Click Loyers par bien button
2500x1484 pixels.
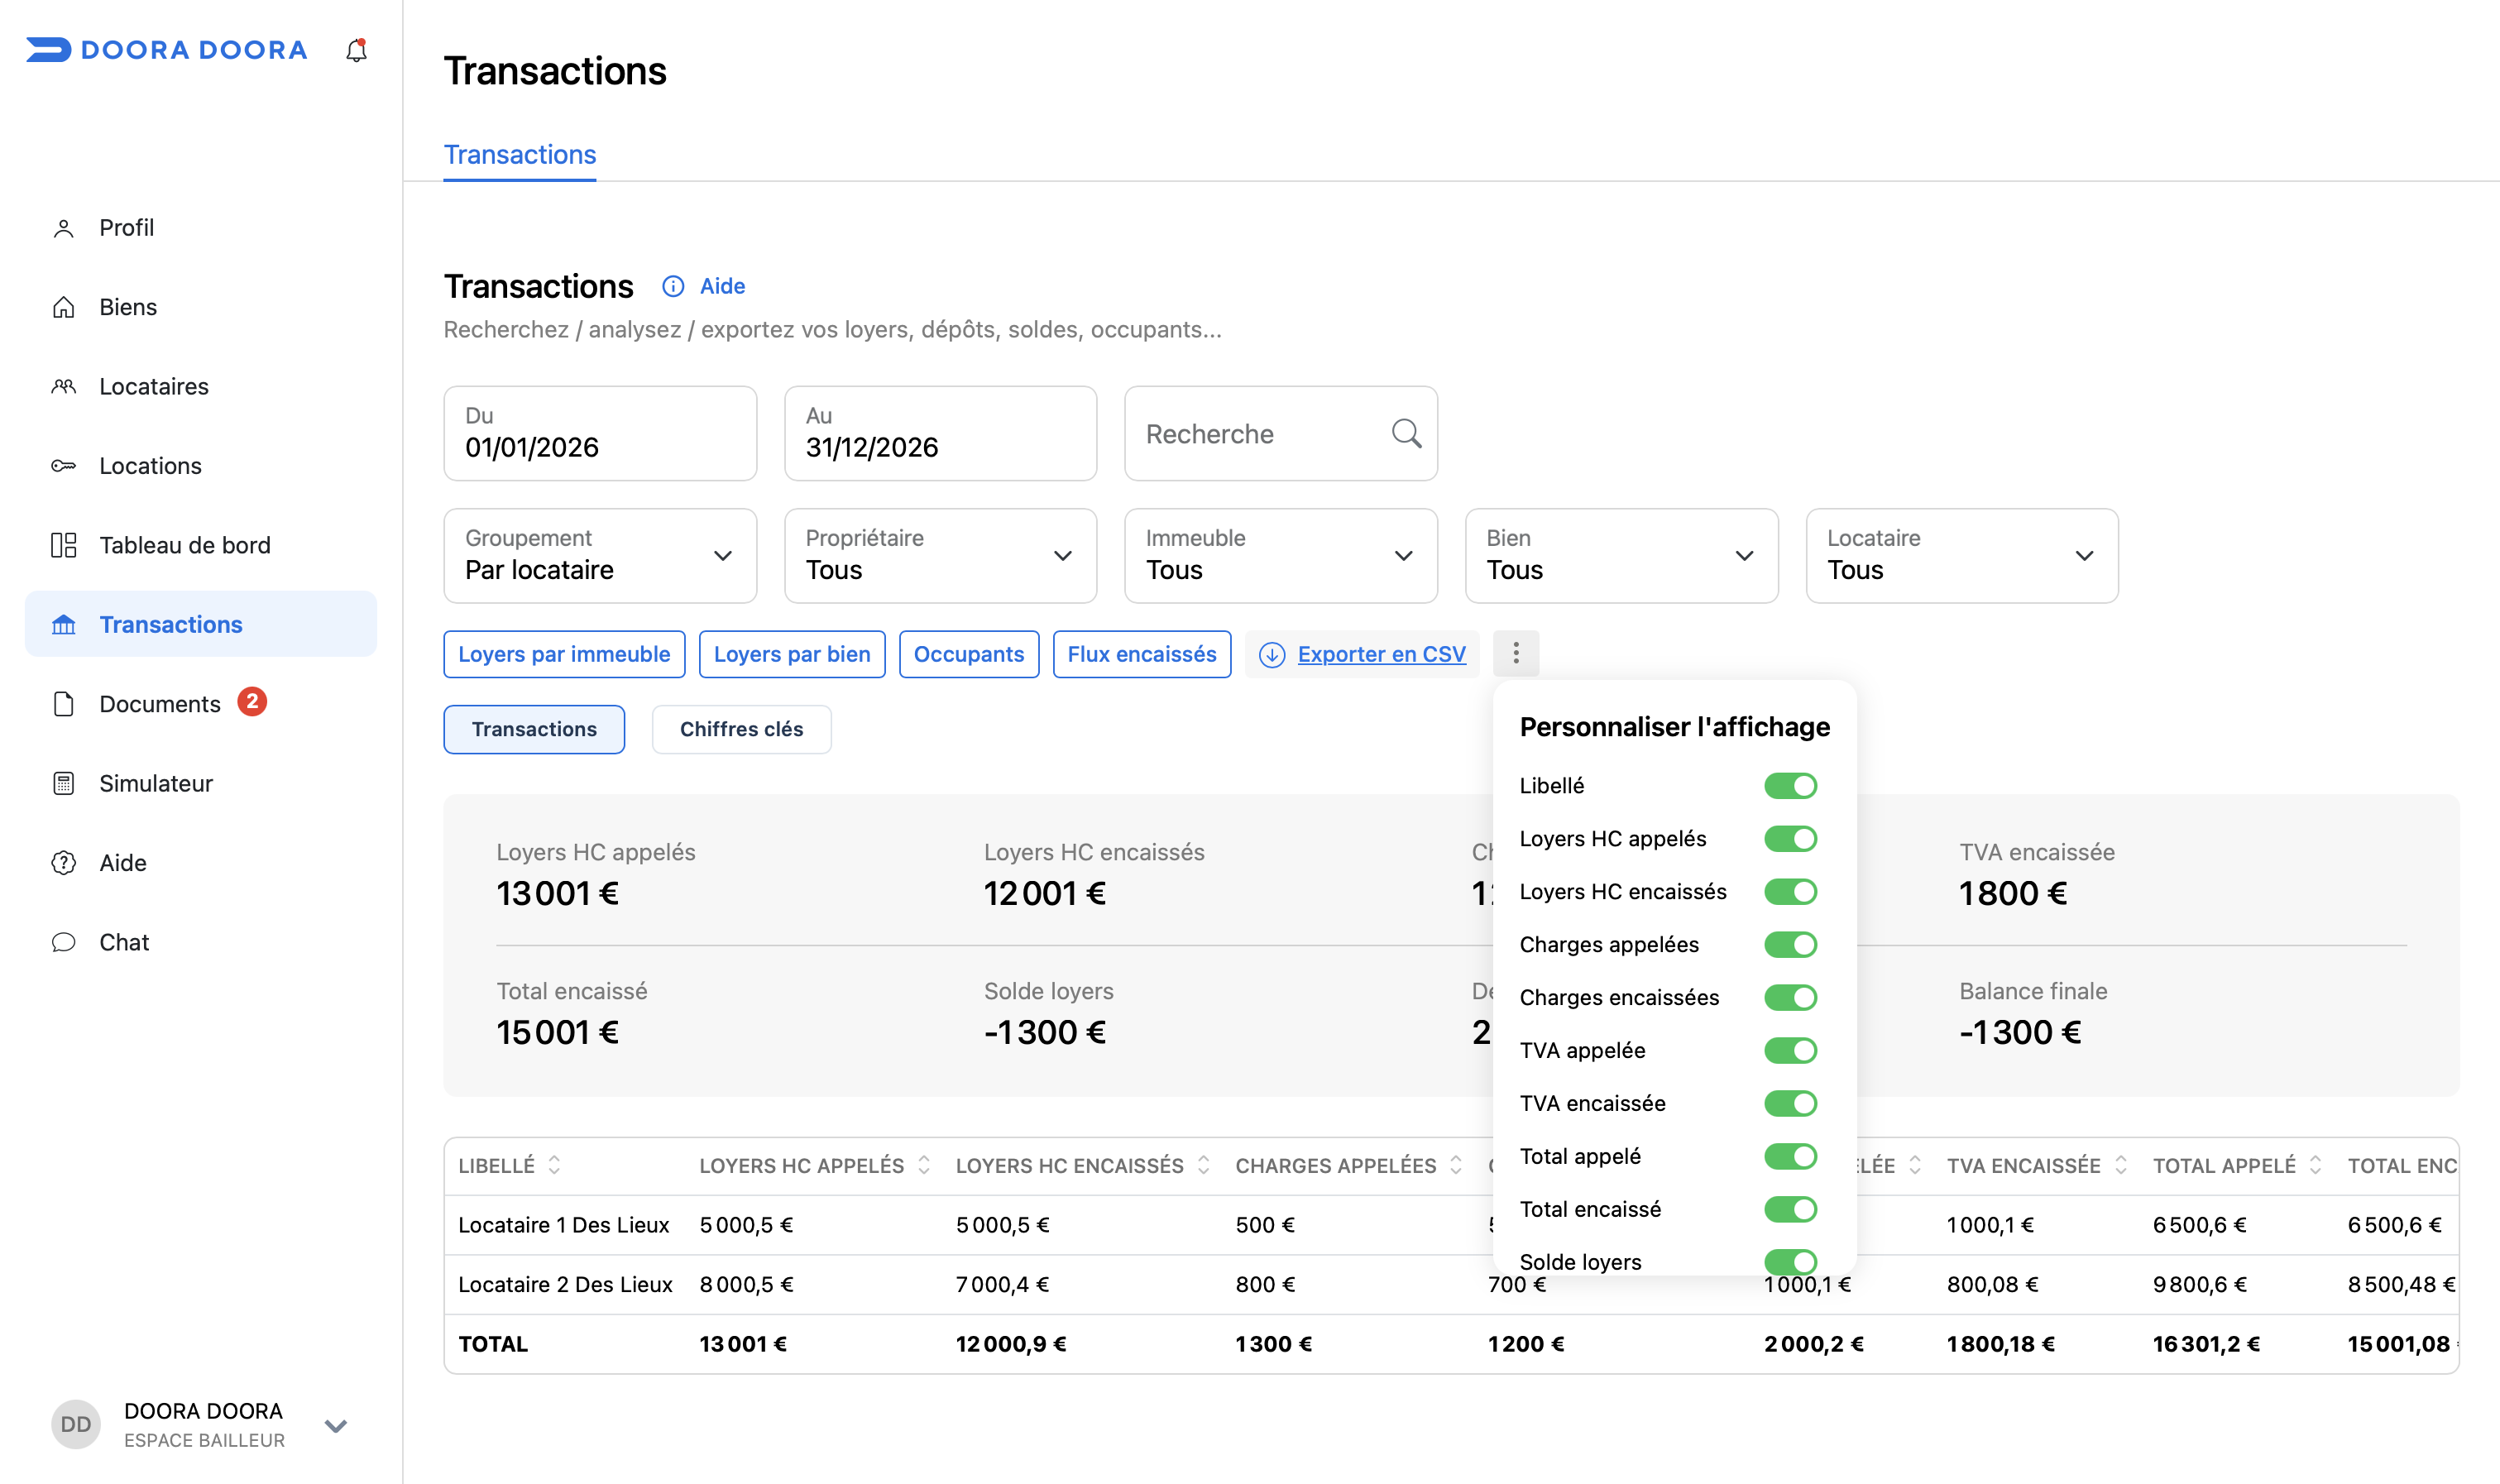click(x=792, y=654)
